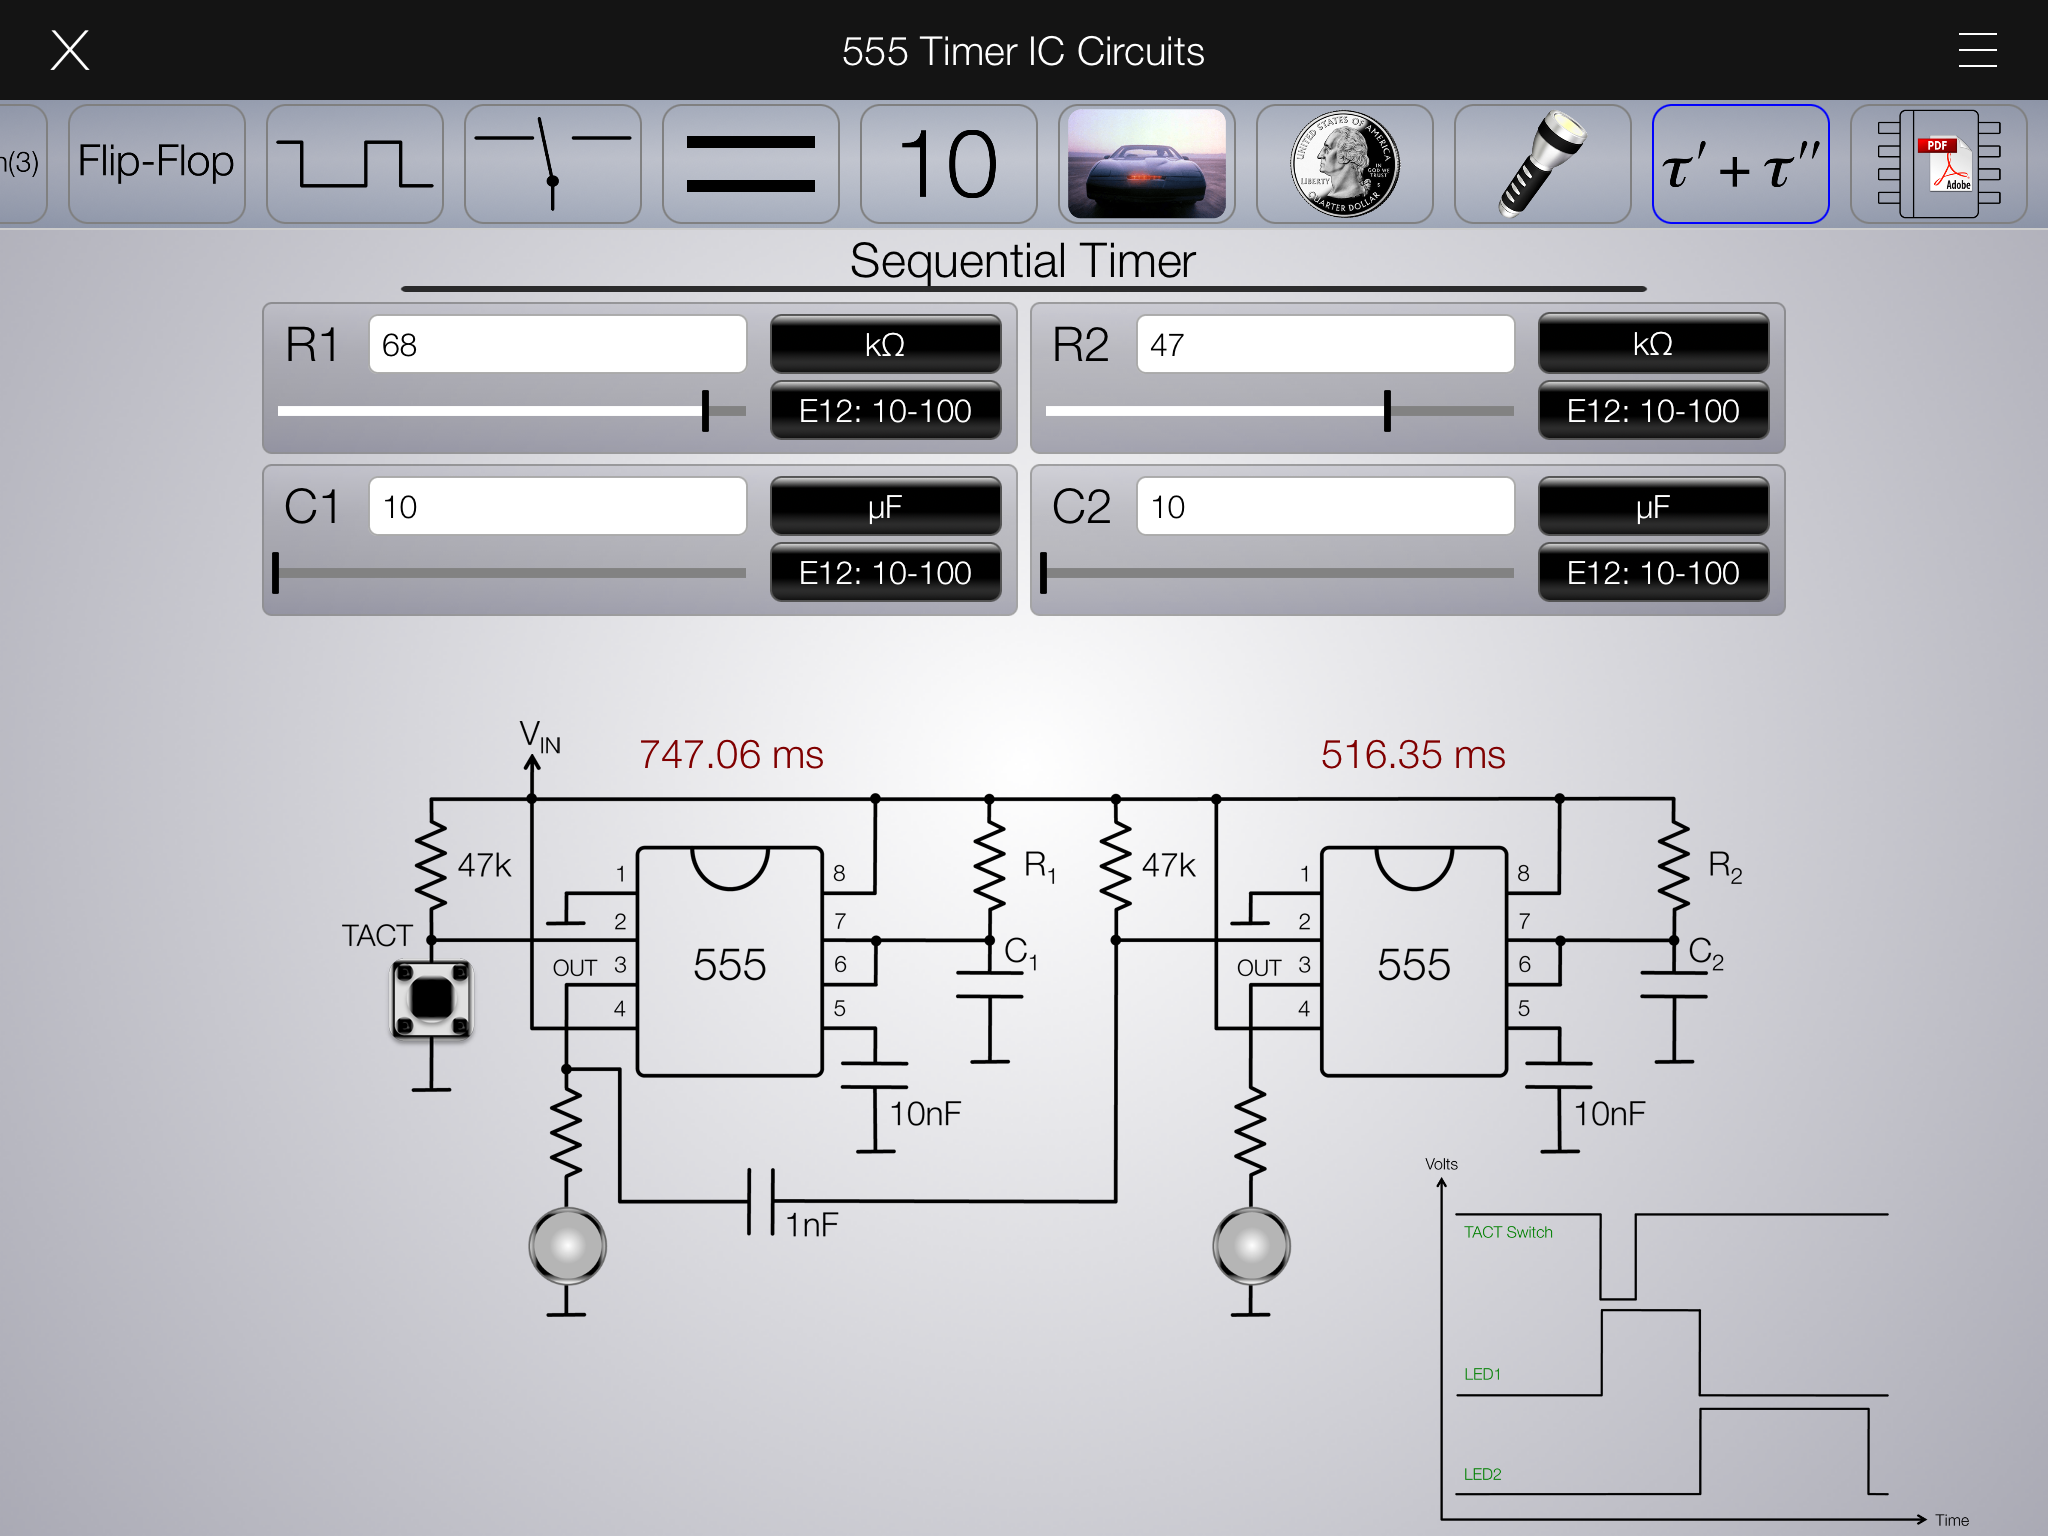
Task: Switch to the Flip-Flop tab
Action: [x=157, y=164]
